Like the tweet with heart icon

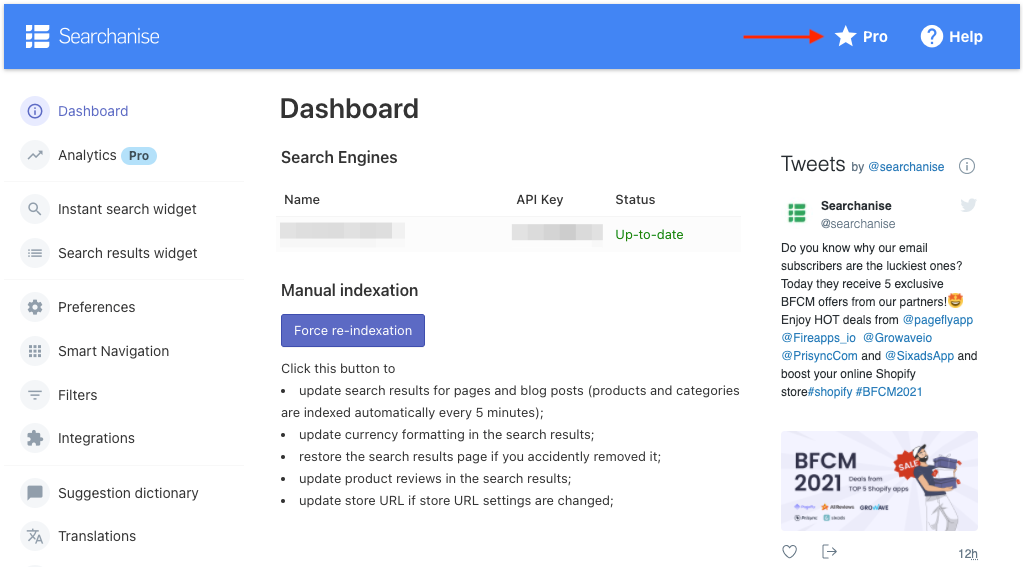pyautogui.click(x=789, y=552)
